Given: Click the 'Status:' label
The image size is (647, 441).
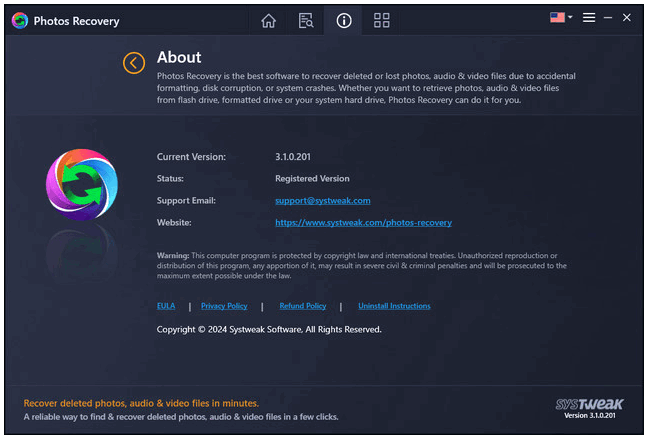Looking at the screenshot, I should [170, 179].
